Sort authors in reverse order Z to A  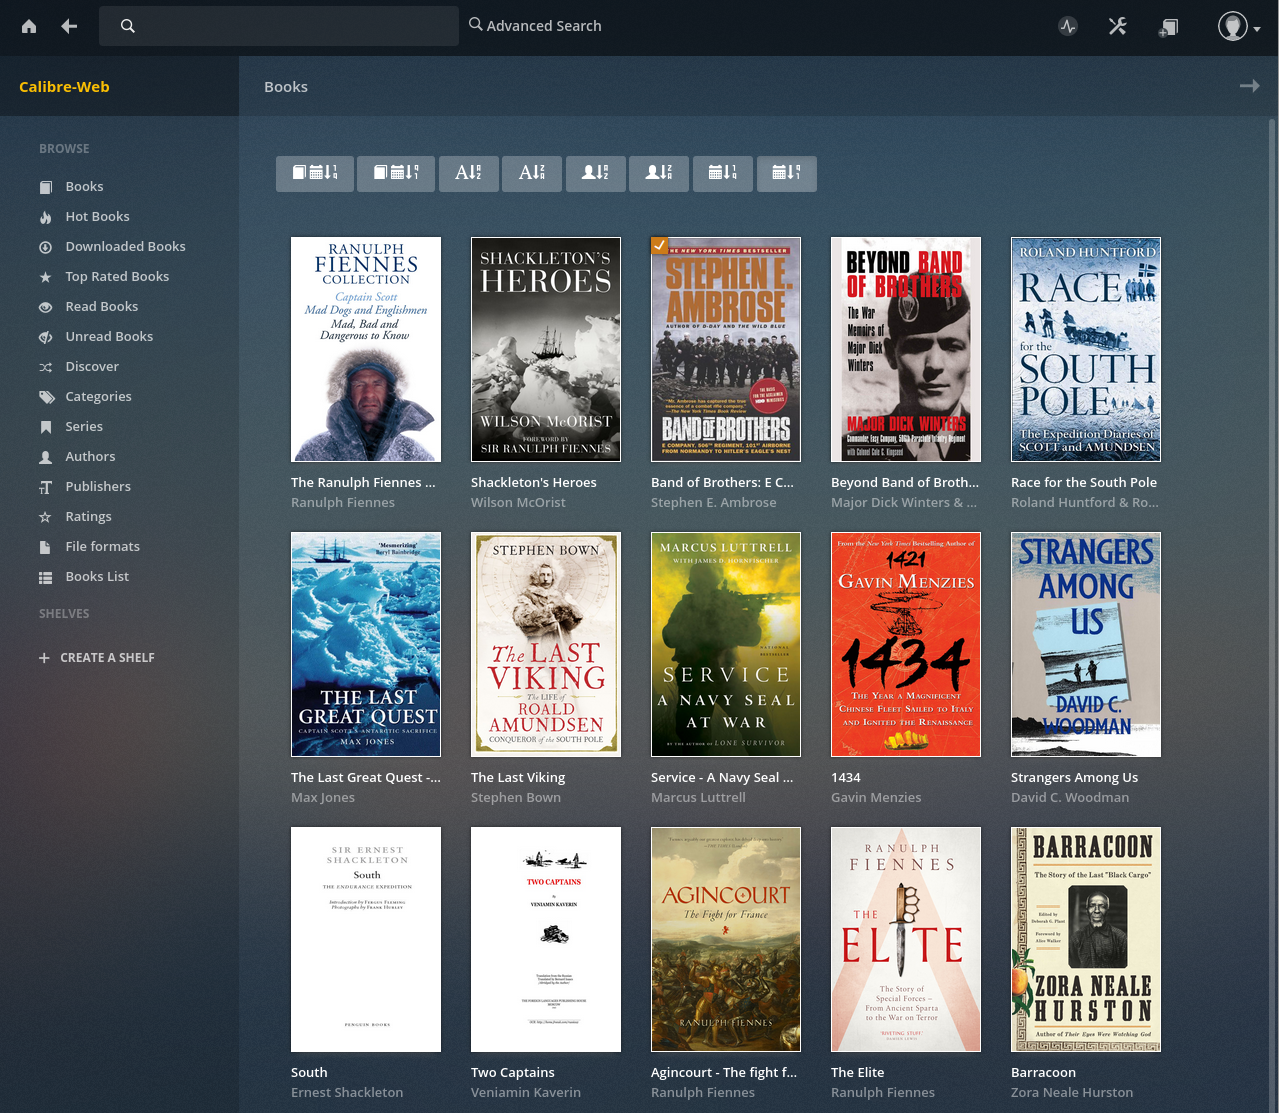pyautogui.click(x=659, y=173)
